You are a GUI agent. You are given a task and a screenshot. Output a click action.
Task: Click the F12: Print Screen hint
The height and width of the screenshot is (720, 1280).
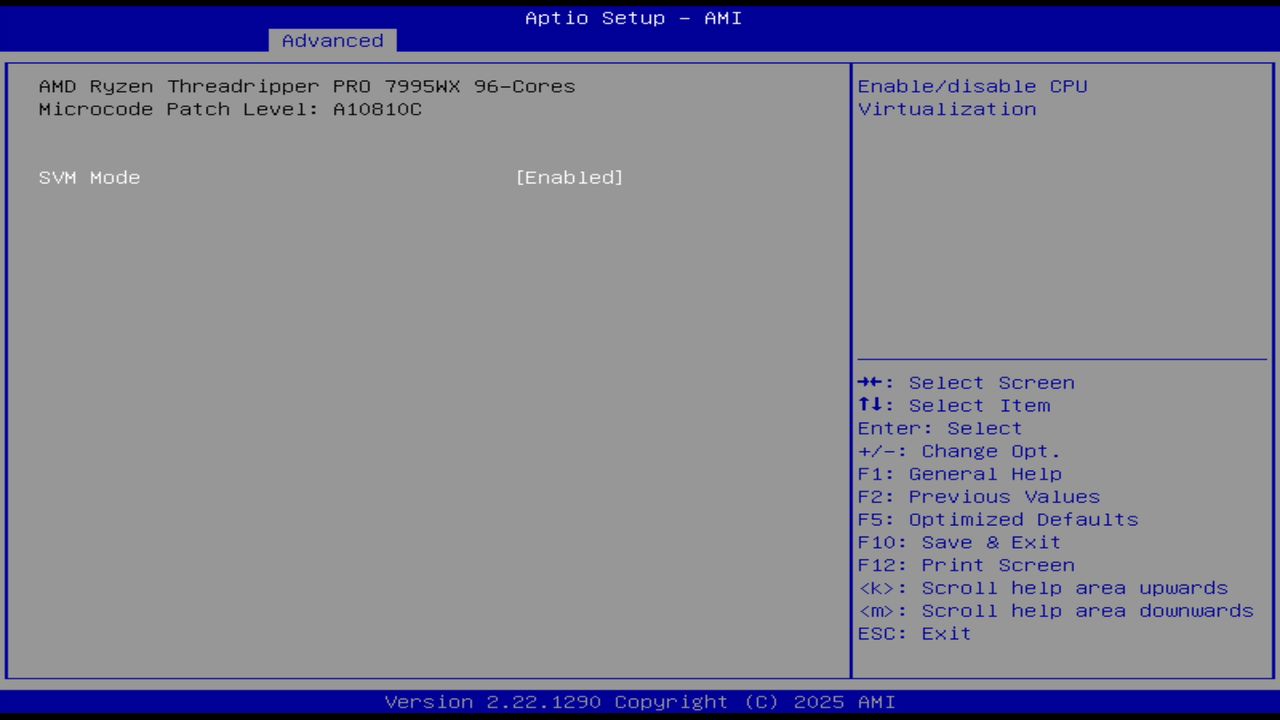966,566
